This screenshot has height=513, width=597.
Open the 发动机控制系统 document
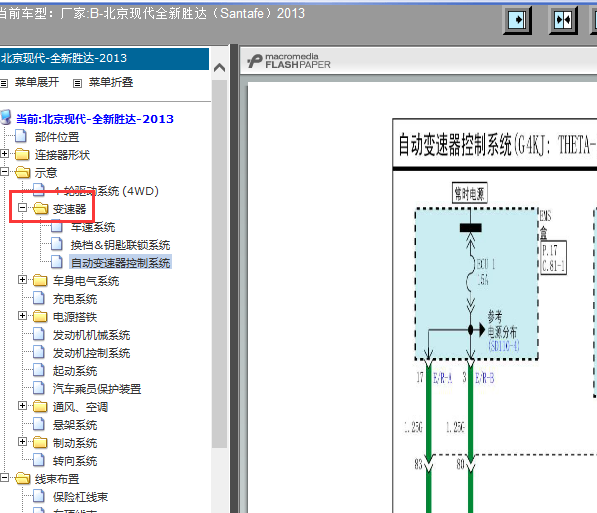click(x=91, y=353)
